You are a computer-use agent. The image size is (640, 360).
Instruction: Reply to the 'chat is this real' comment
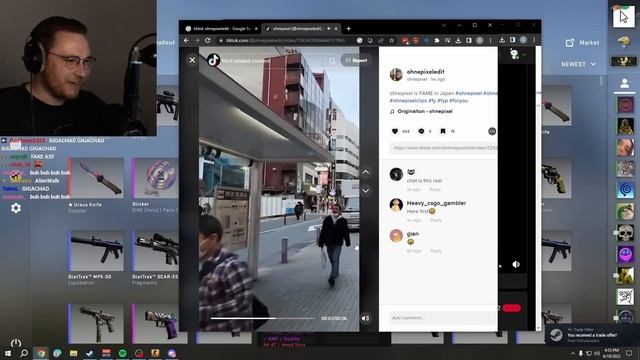point(435,190)
